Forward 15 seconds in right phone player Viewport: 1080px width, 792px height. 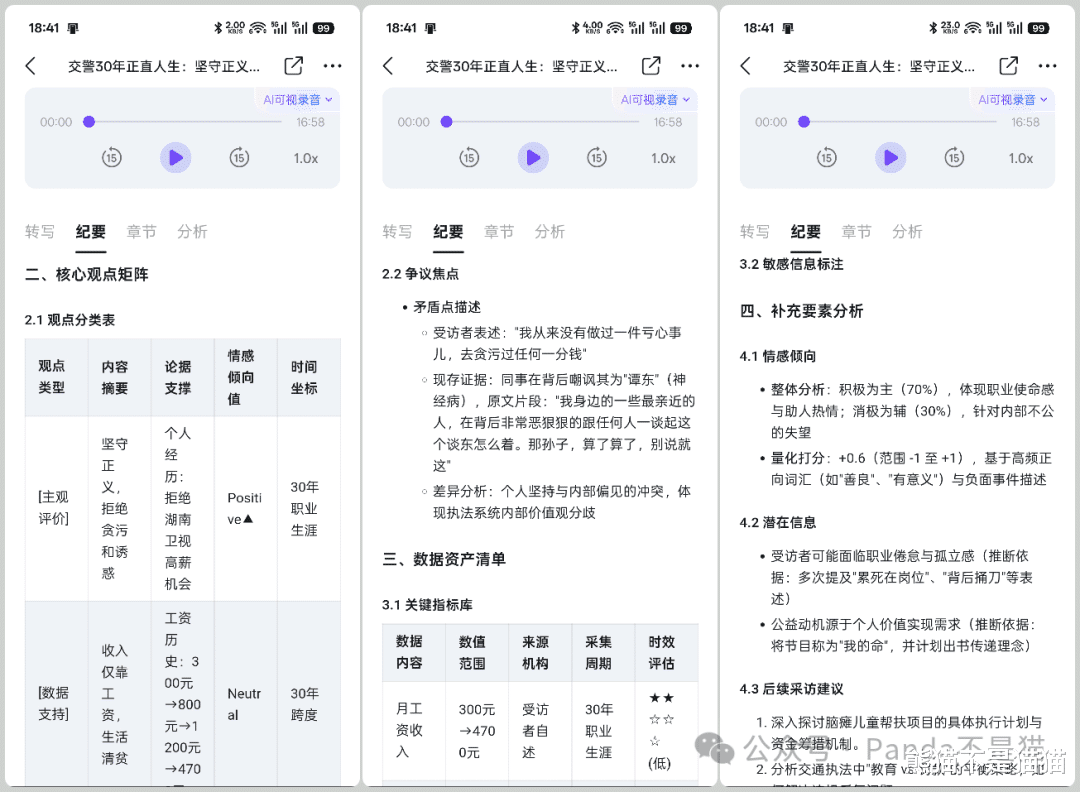point(954,158)
